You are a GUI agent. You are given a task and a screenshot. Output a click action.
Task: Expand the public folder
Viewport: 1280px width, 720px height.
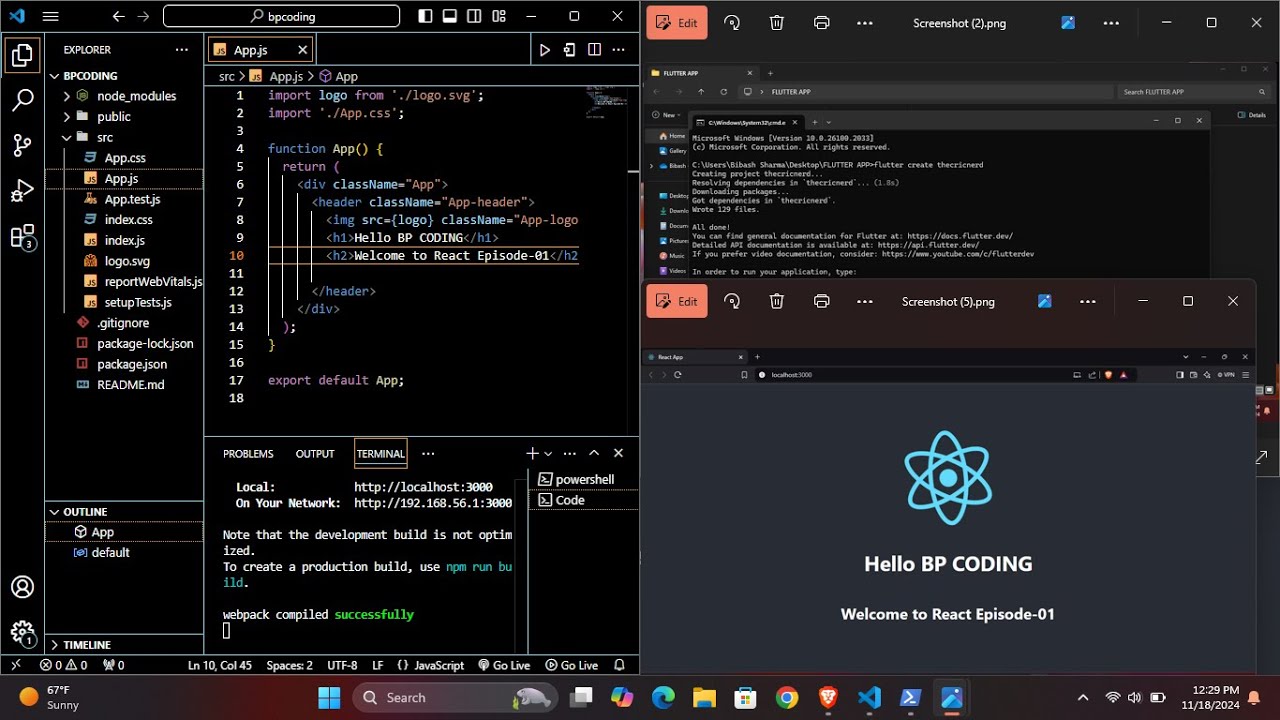point(123,117)
